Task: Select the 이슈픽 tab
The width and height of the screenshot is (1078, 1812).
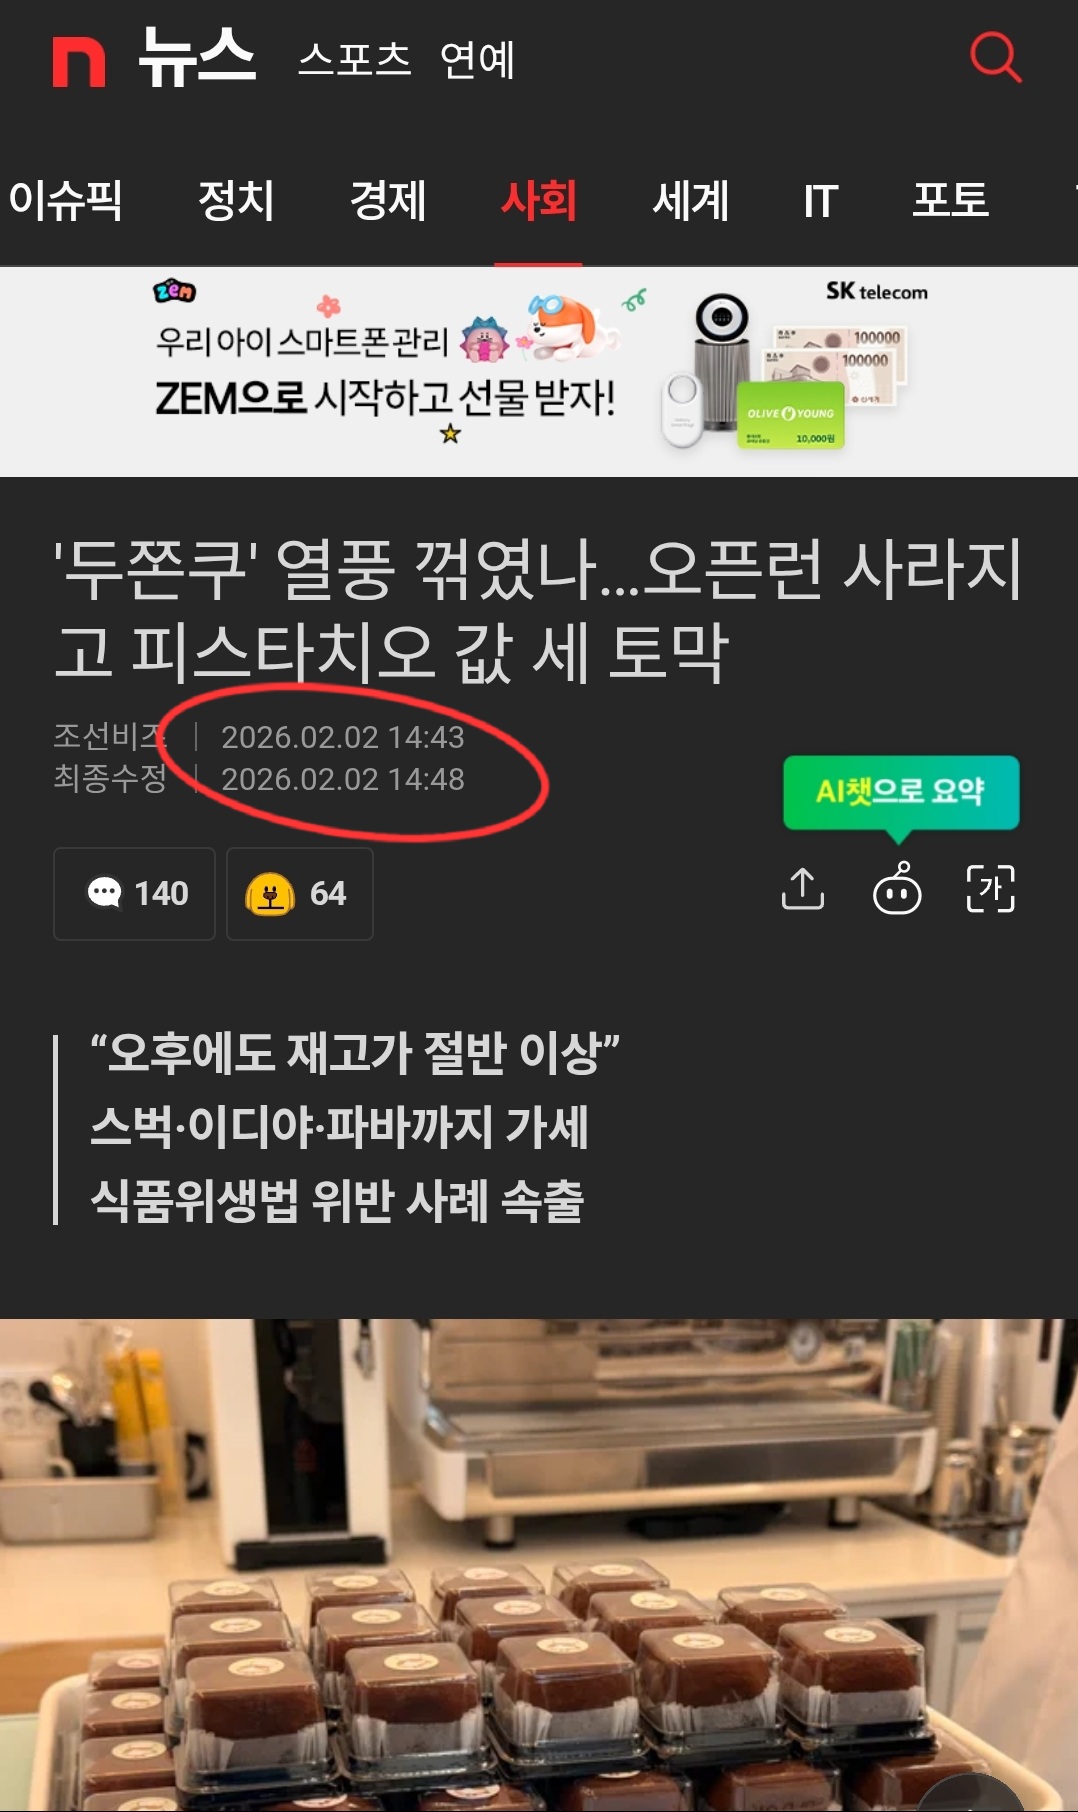Action: 65,200
